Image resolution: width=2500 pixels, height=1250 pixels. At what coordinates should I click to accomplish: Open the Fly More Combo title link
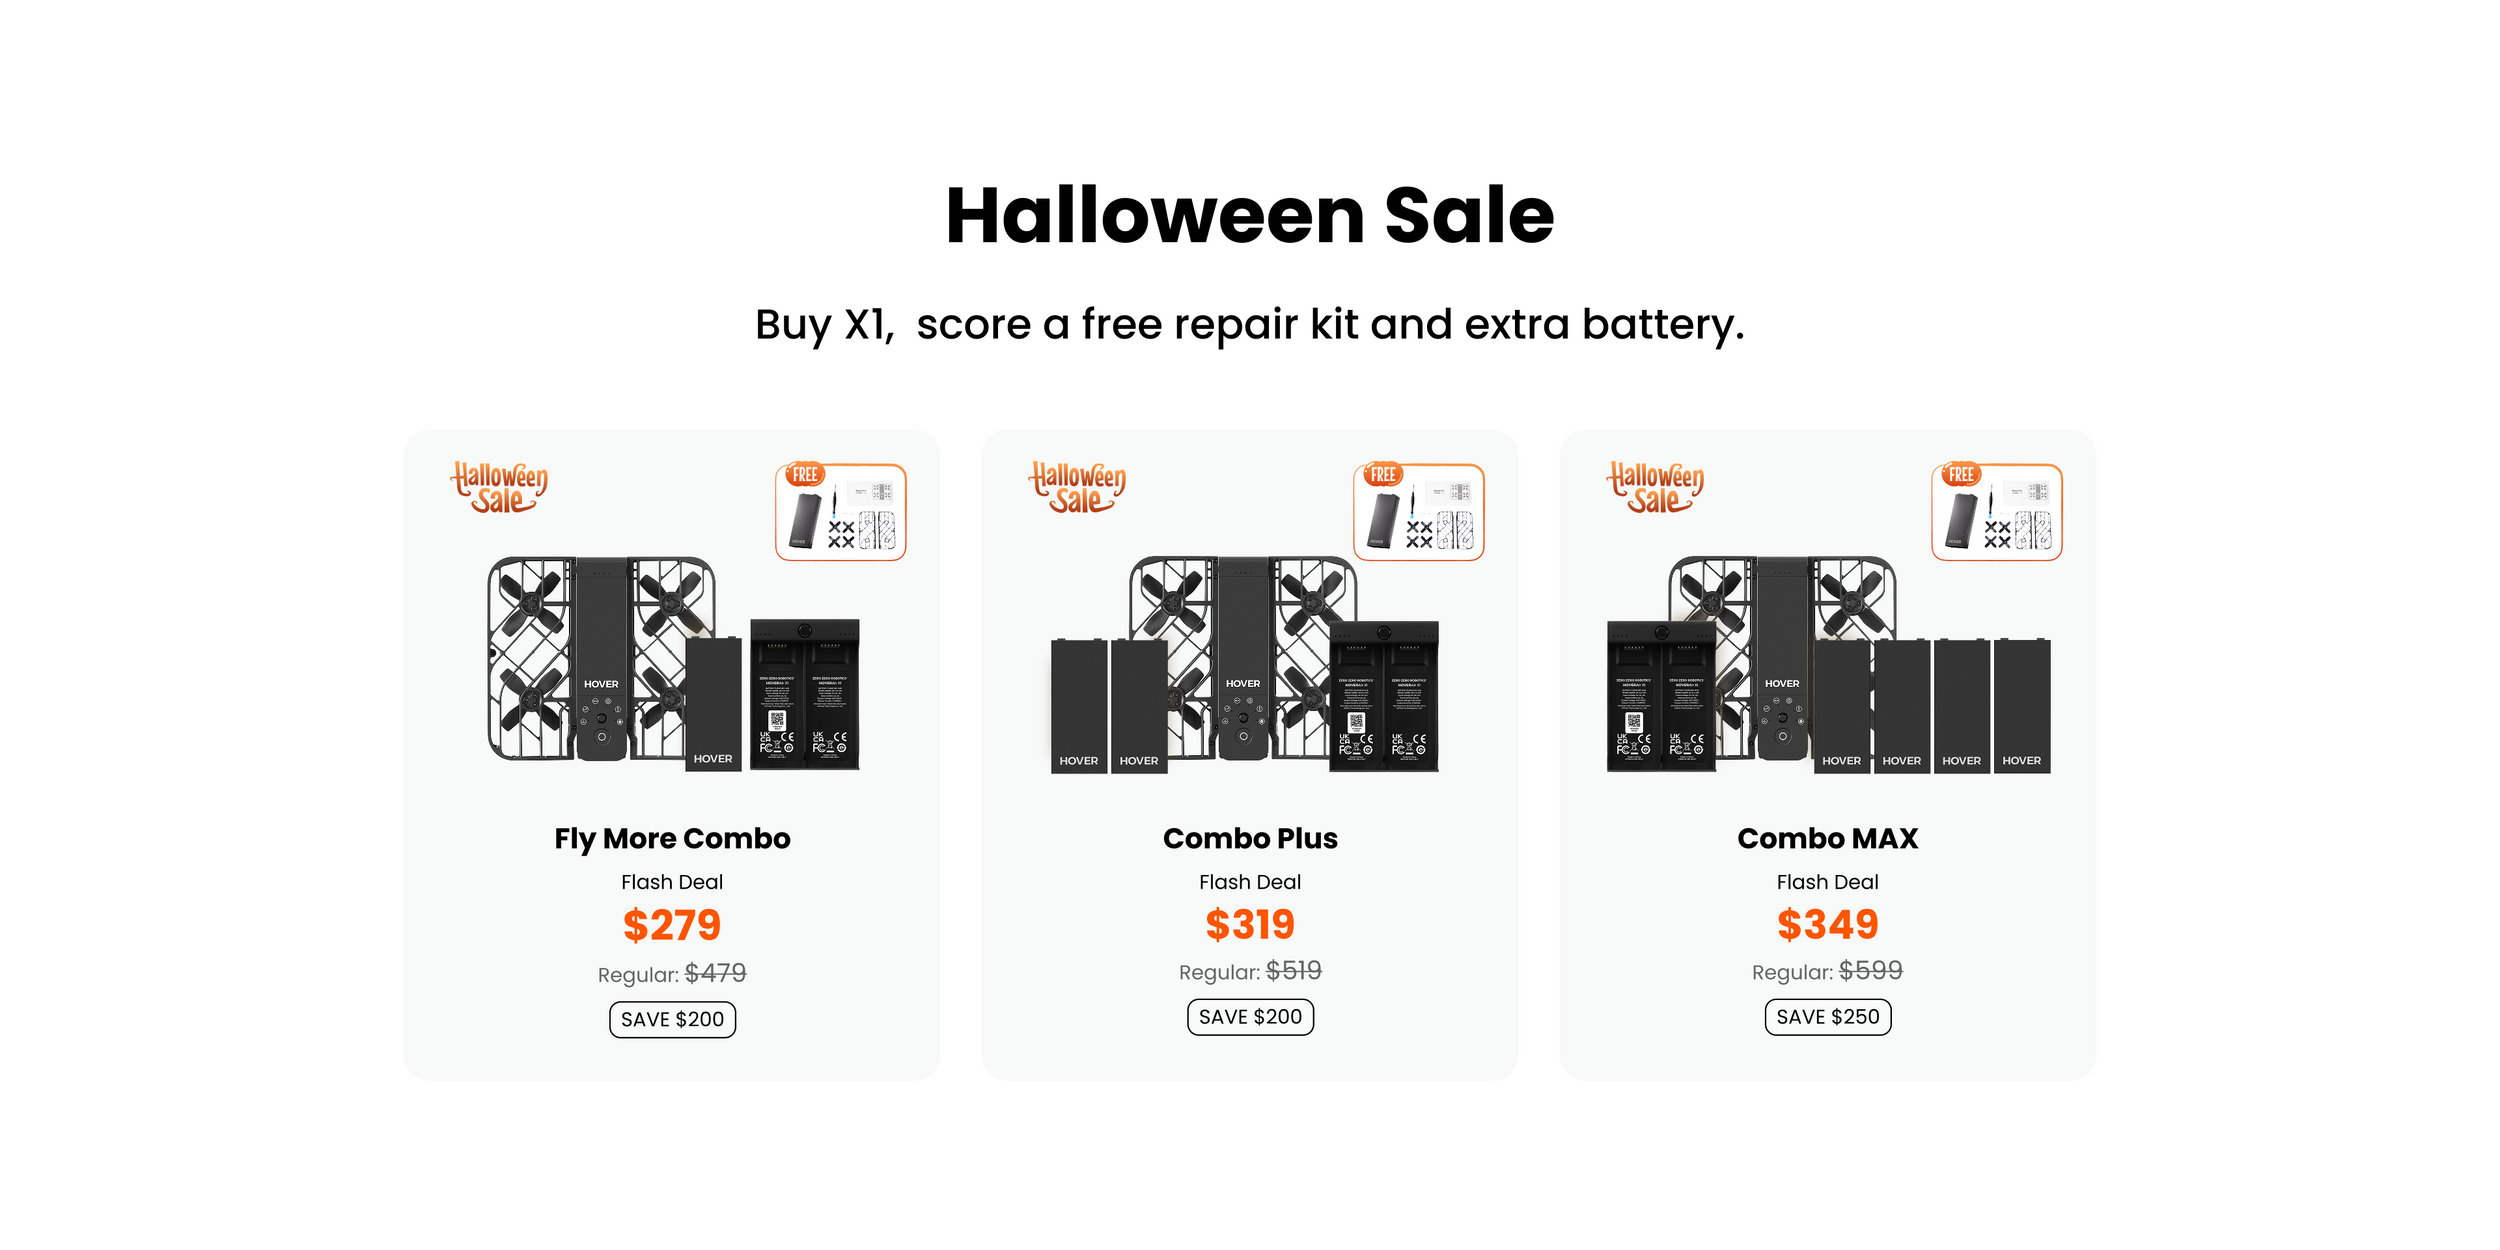click(672, 838)
